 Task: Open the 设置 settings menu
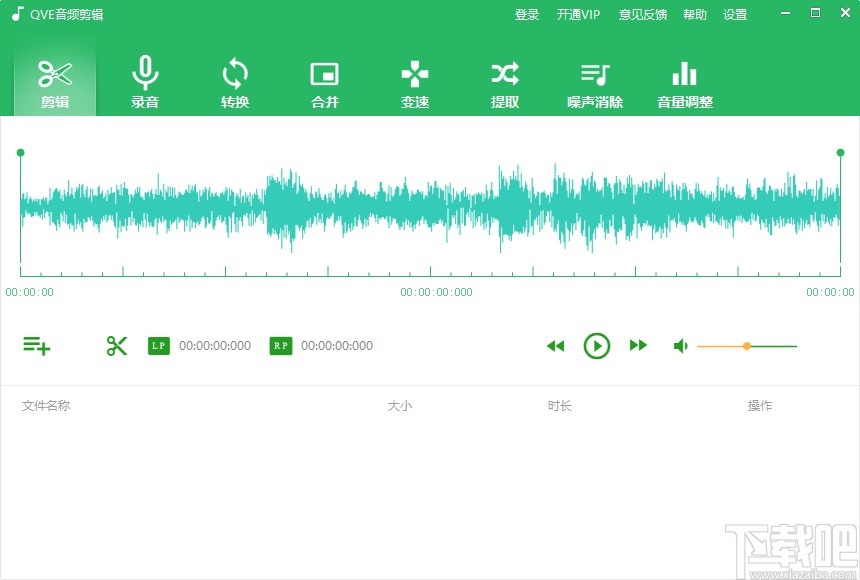click(735, 15)
